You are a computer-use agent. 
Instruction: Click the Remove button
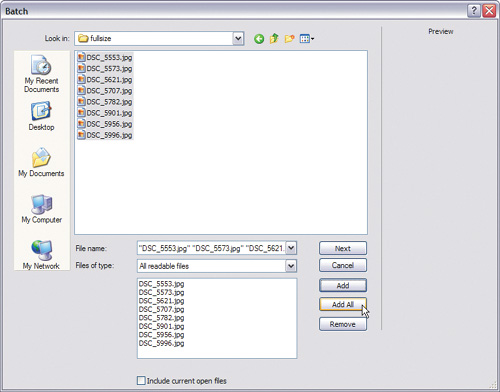[x=343, y=324]
